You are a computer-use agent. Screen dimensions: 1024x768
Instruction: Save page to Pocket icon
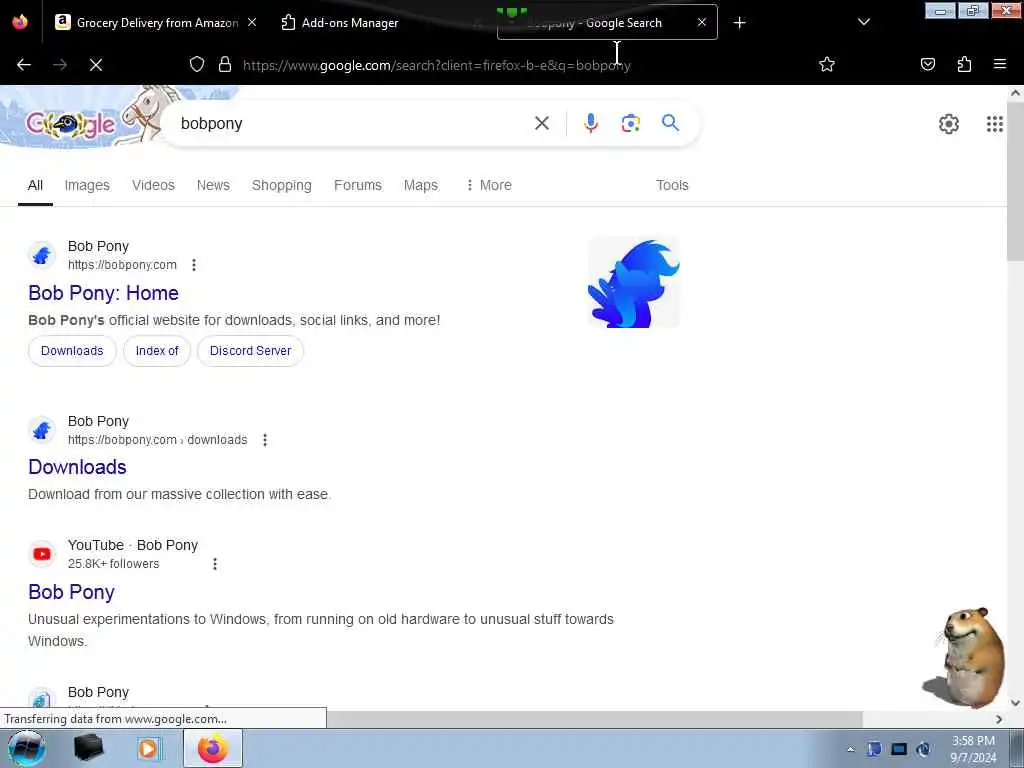pyautogui.click(x=927, y=64)
